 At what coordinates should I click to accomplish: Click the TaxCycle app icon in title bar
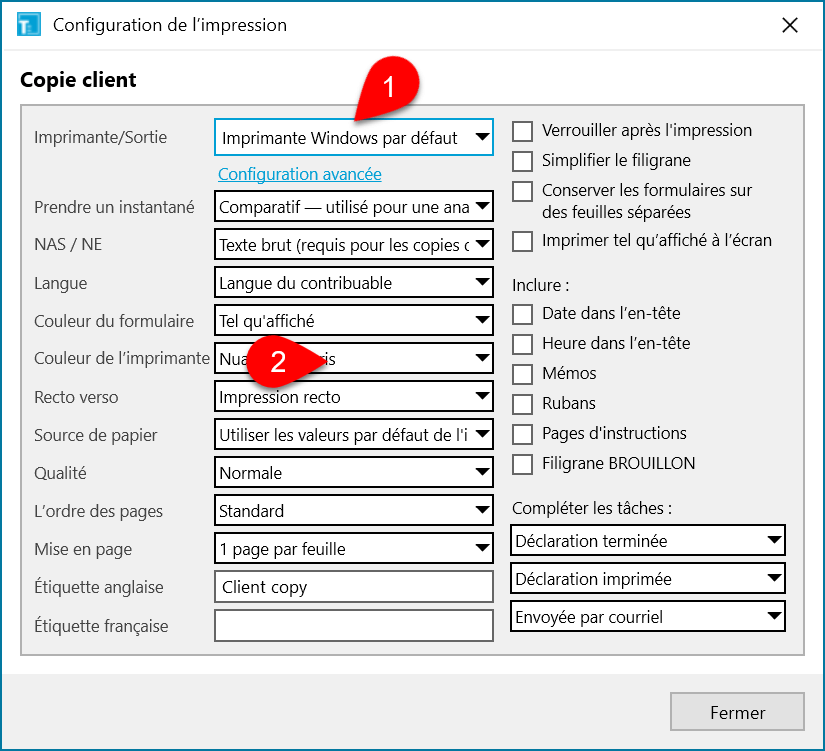click(28, 25)
